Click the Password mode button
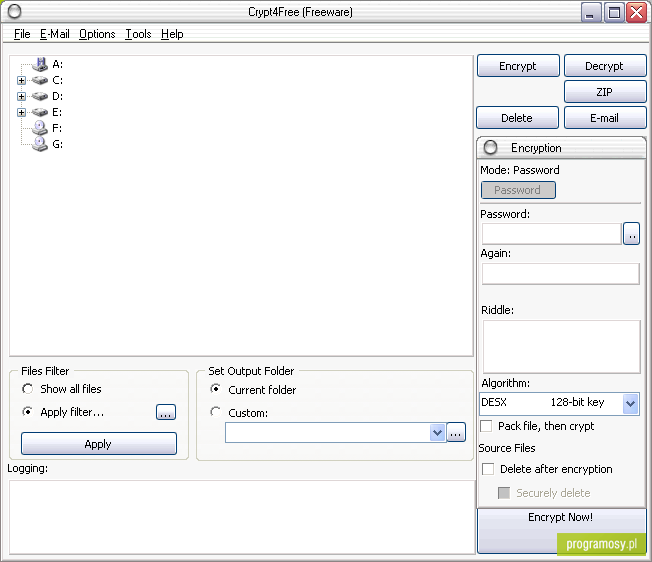This screenshot has height=562, width=652. click(518, 190)
